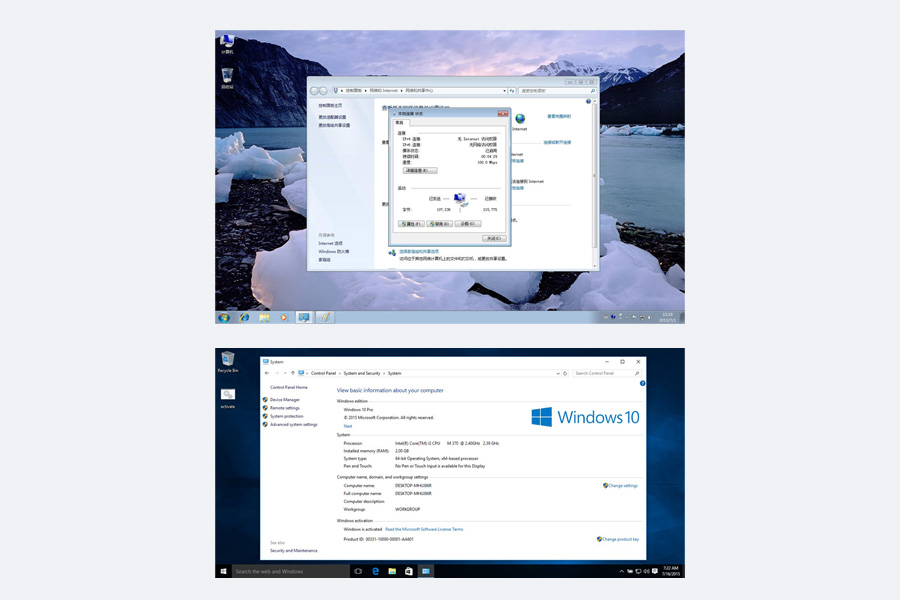Screen dimensions: 900x600
Task: Click the help icon in the Network Center window
Action: click(588, 102)
